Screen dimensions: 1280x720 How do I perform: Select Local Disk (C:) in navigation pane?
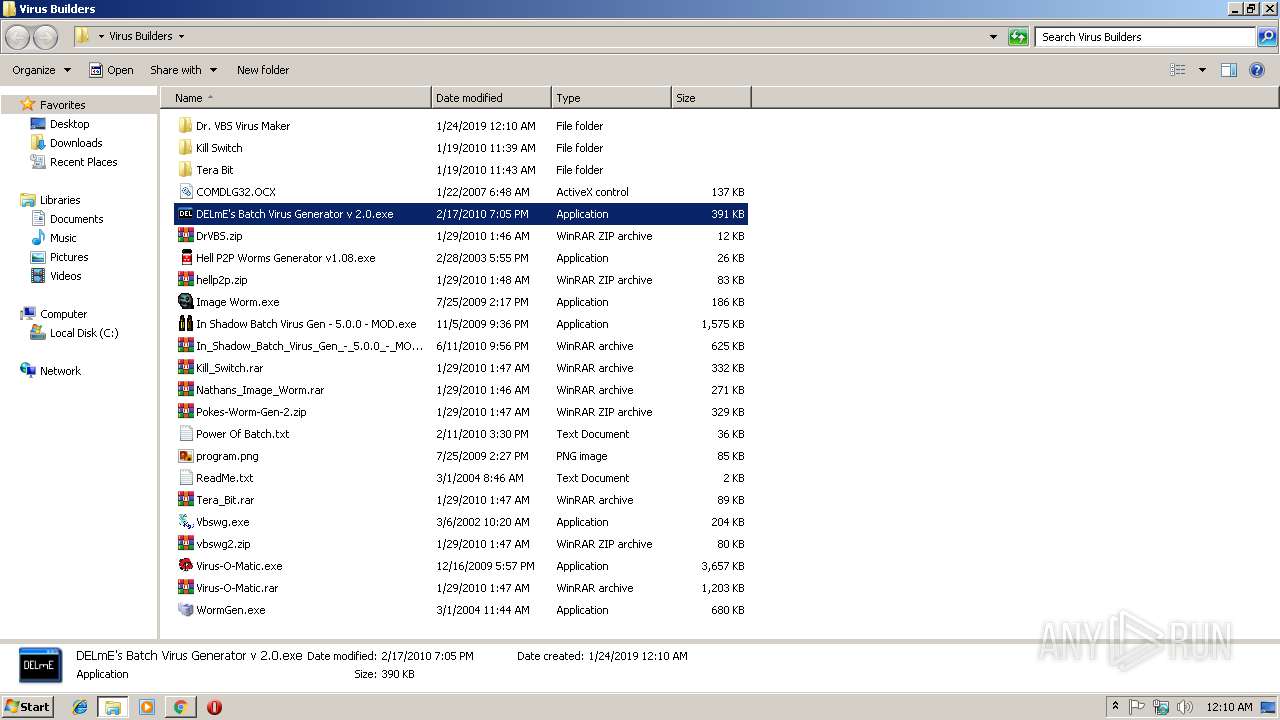click(84, 333)
